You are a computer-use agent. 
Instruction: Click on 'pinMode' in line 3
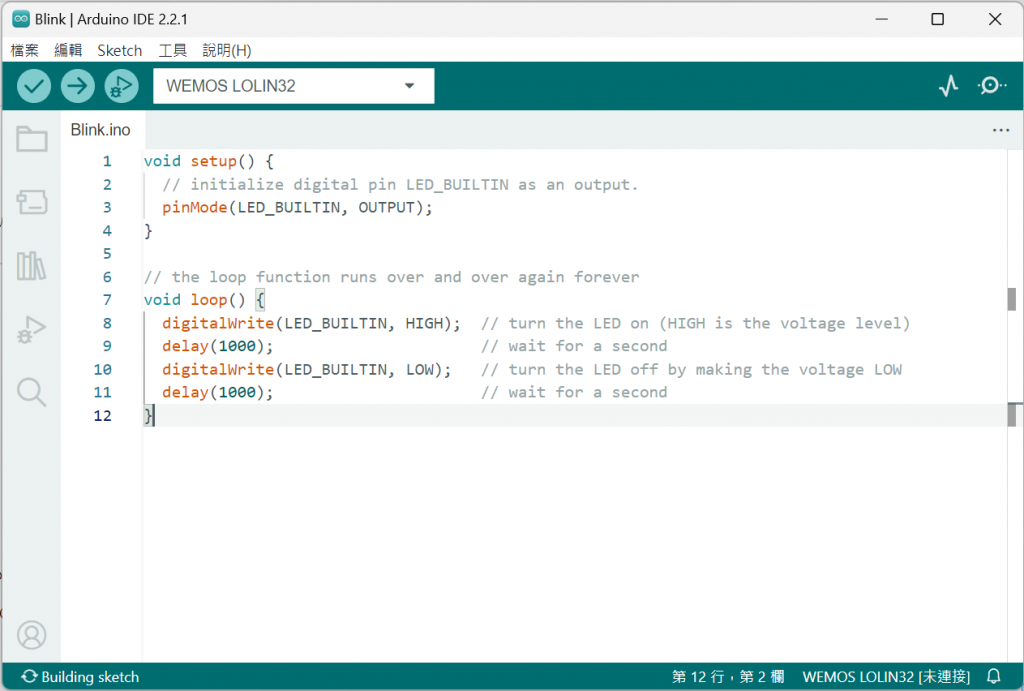pos(195,208)
